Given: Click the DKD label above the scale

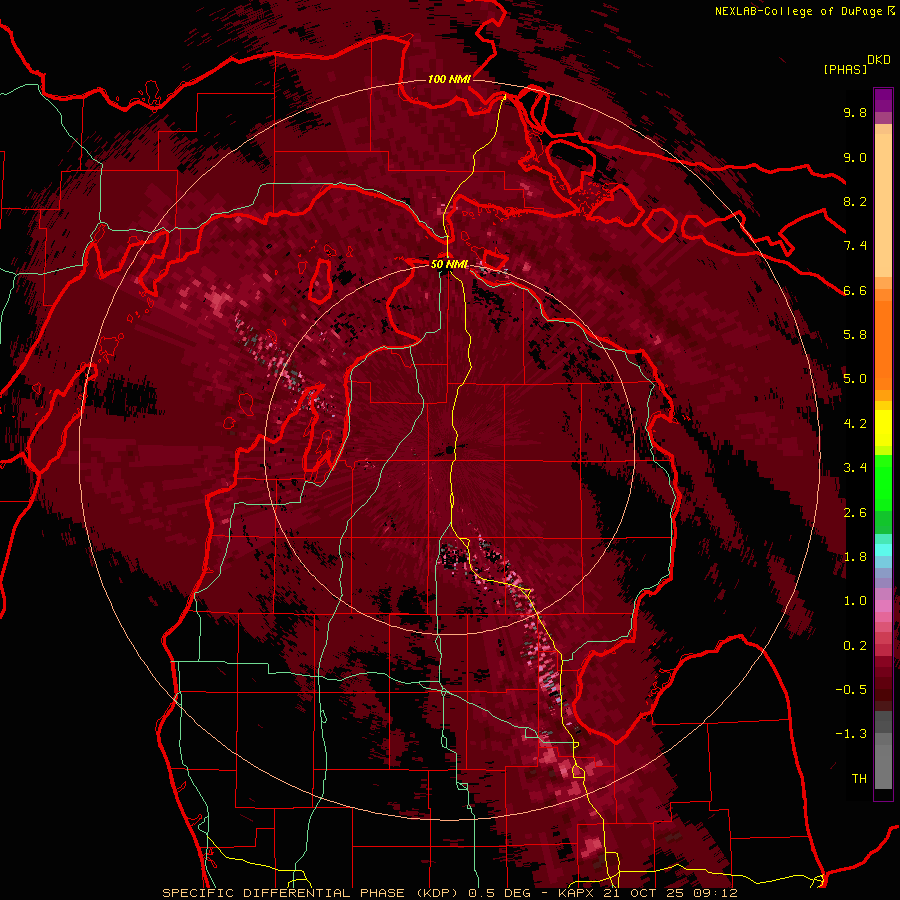Looking at the screenshot, I should point(879,60).
